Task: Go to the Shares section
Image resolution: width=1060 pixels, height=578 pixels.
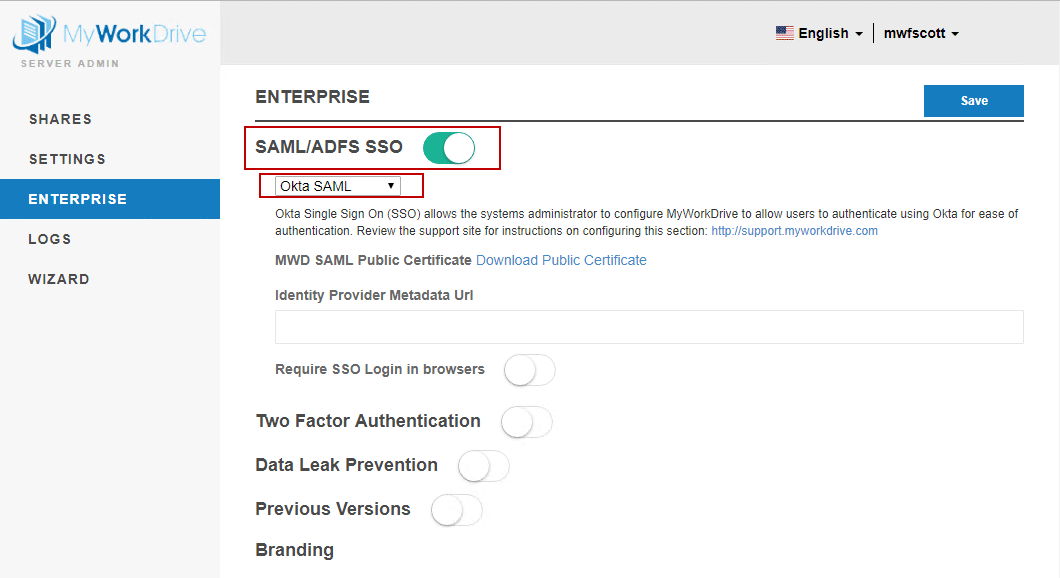Action: click(60, 119)
